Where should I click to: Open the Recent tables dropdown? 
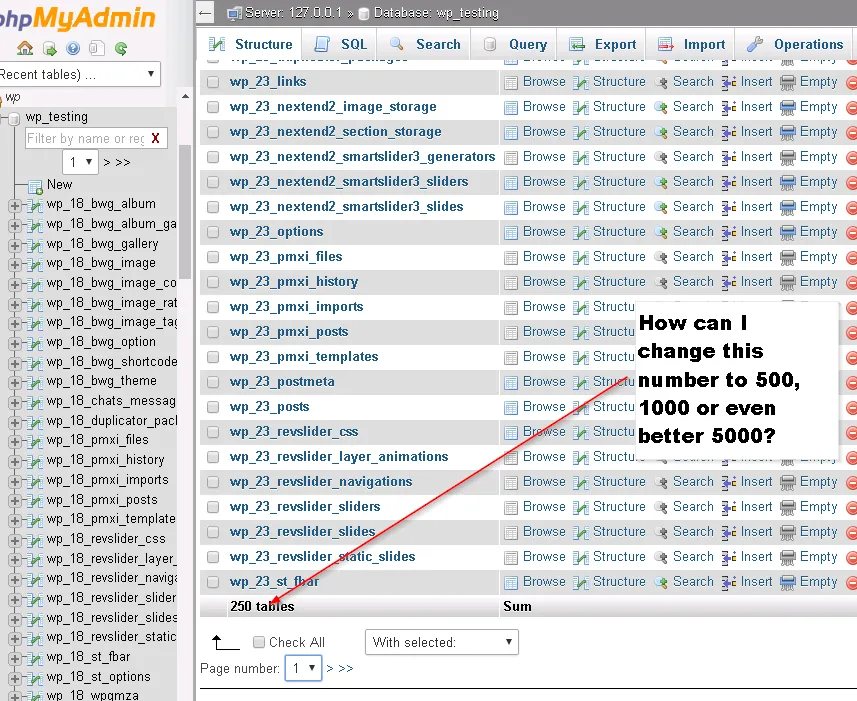(x=79, y=74)
